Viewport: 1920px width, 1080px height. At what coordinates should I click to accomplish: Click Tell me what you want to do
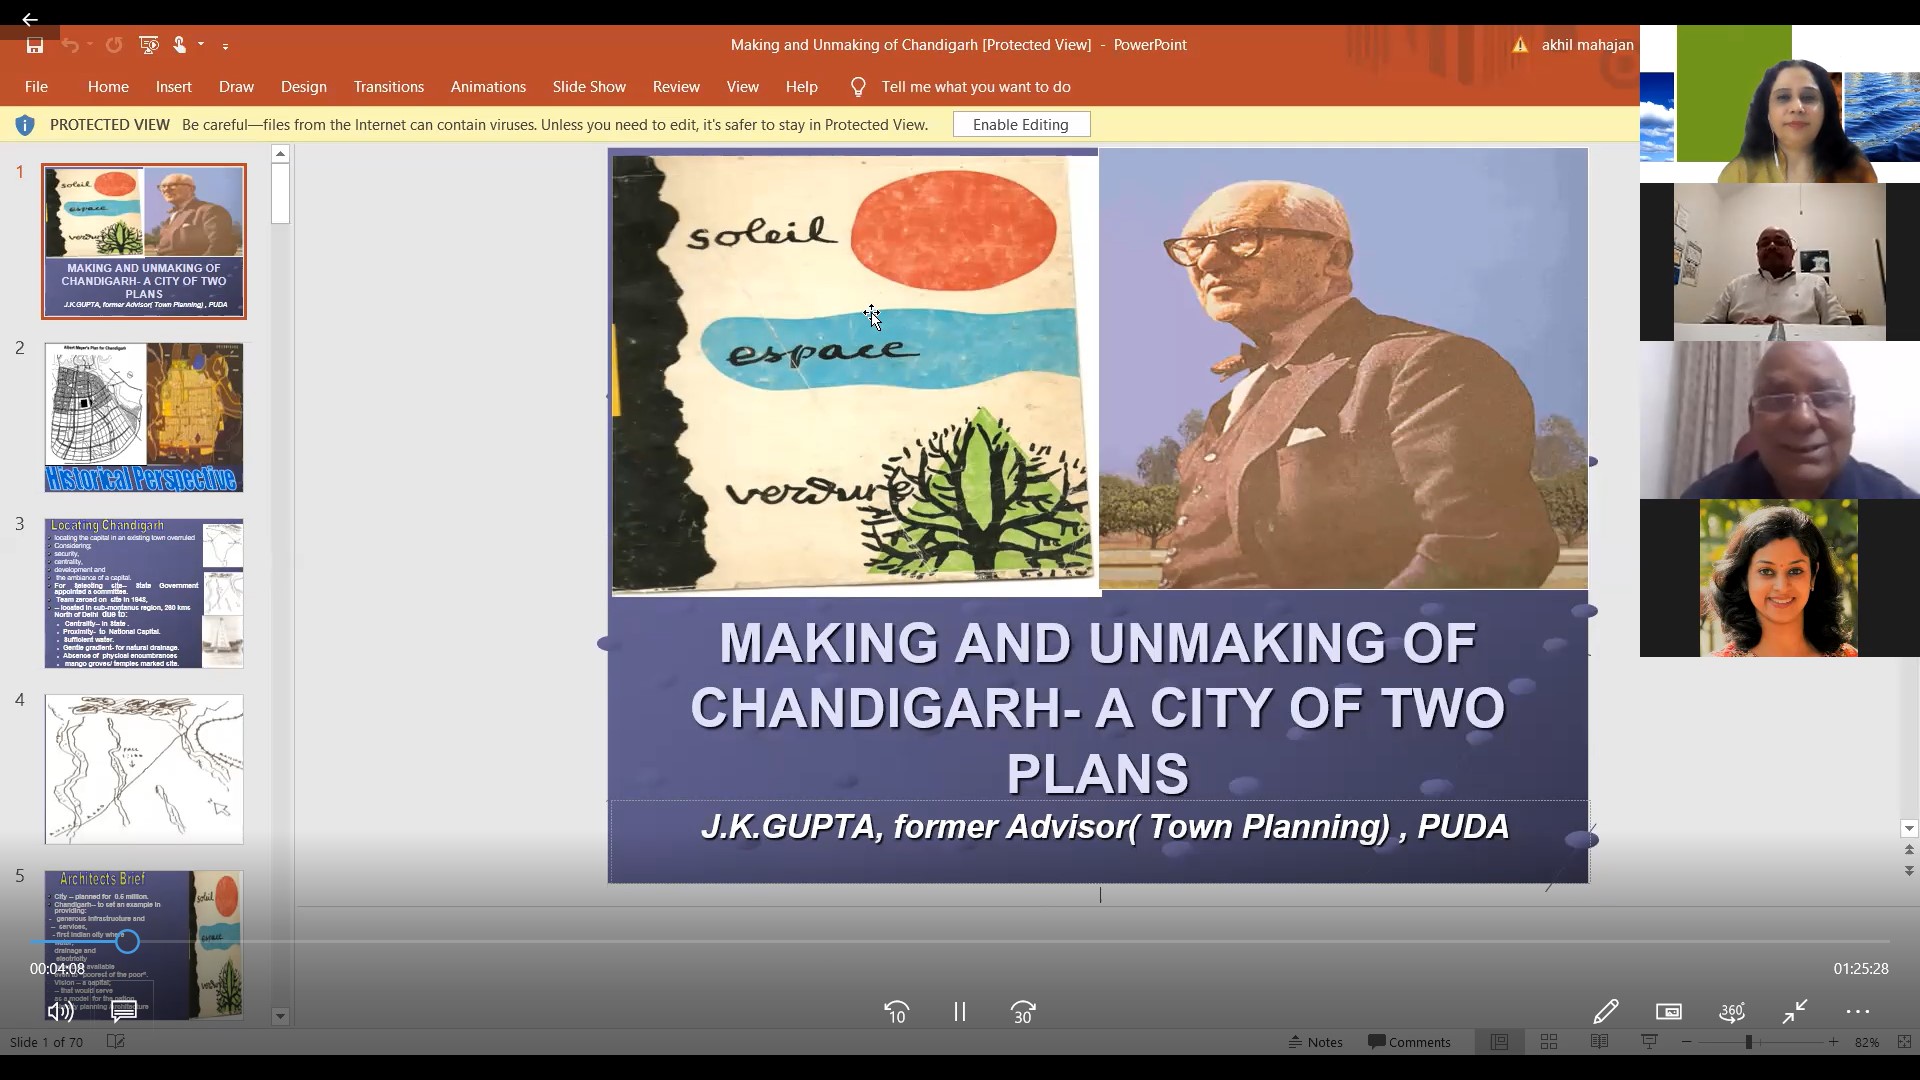pos(977,87)
